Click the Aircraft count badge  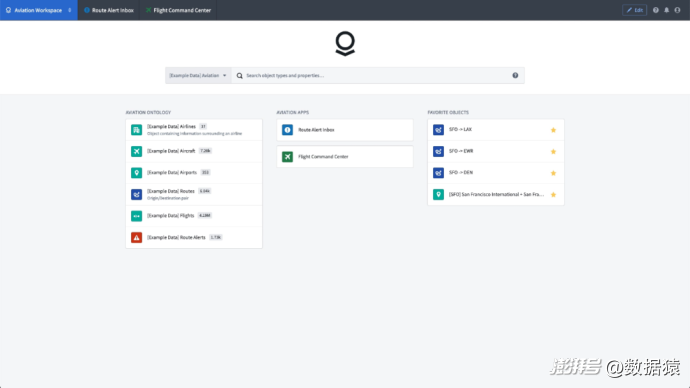(205, 151)
